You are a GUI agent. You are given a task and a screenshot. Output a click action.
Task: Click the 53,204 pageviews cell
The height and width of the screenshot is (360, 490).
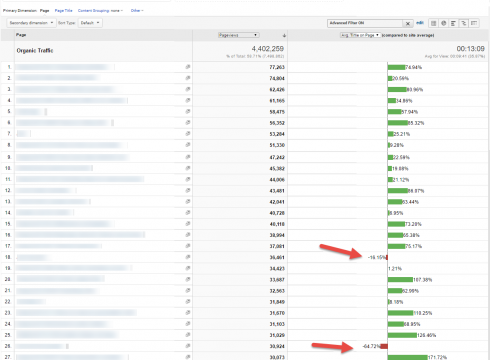point(277,134)
